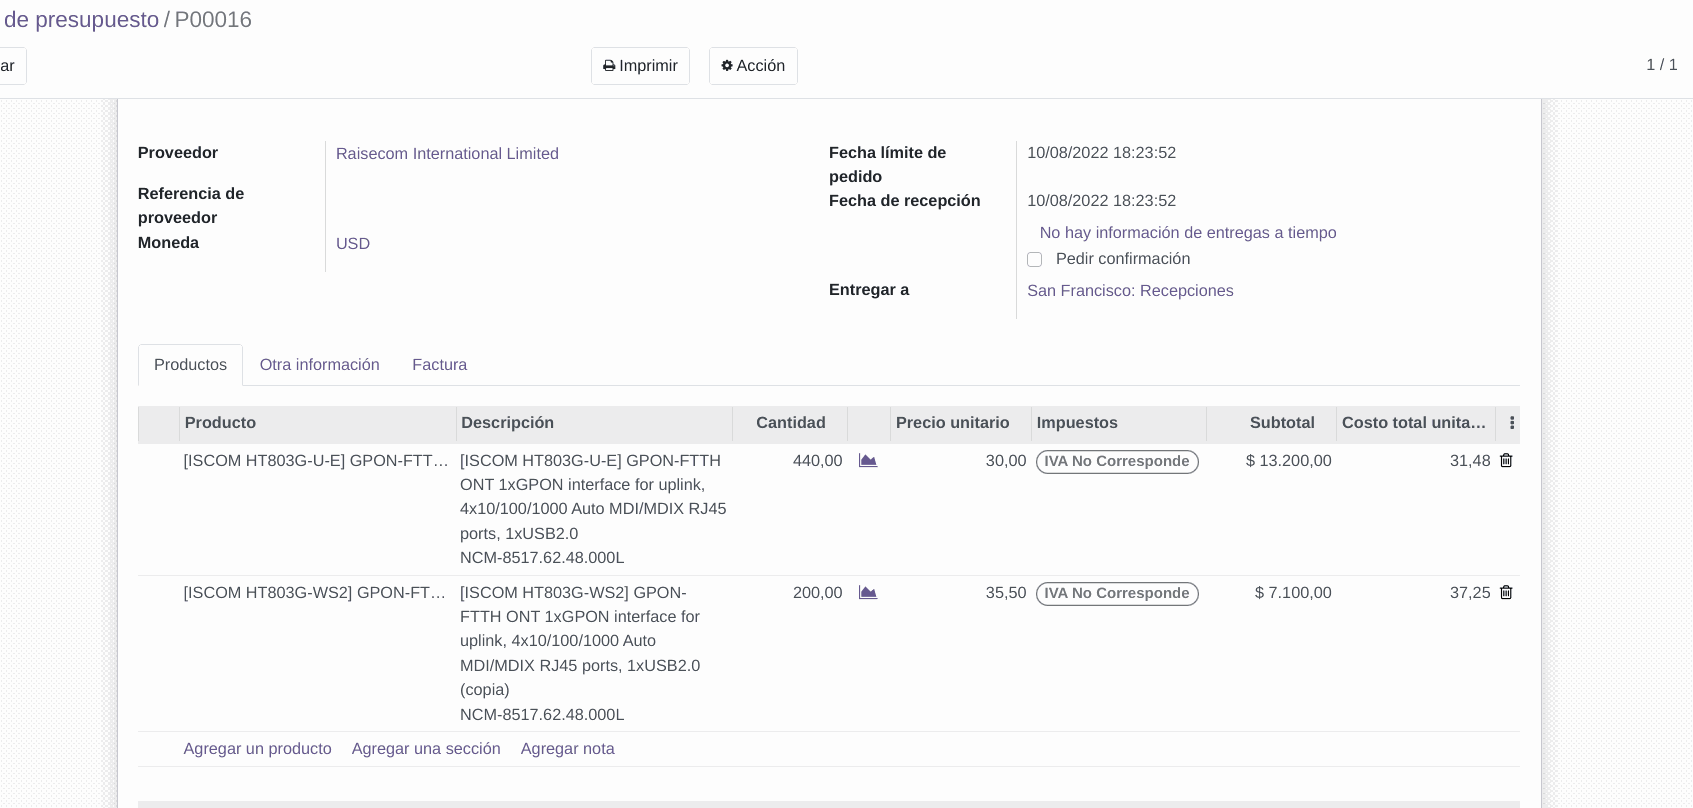The image size is (1693, 808).
Task: Click IVA No Corresponde tag in second row
Action: pyautogui.click(x=1117, y=594)
